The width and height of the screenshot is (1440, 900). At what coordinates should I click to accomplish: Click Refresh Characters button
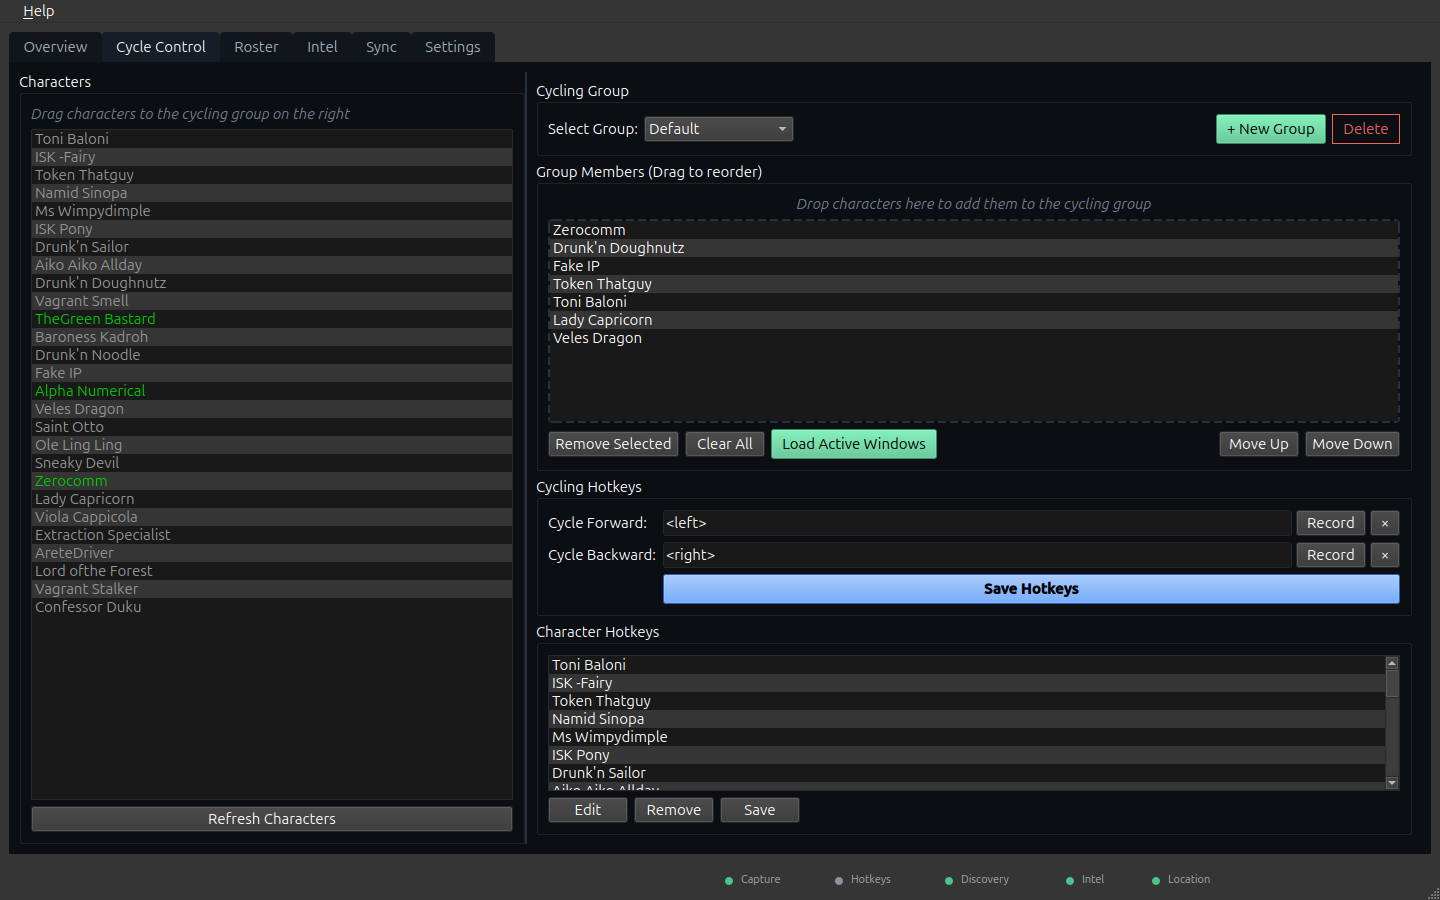(272, 819)
